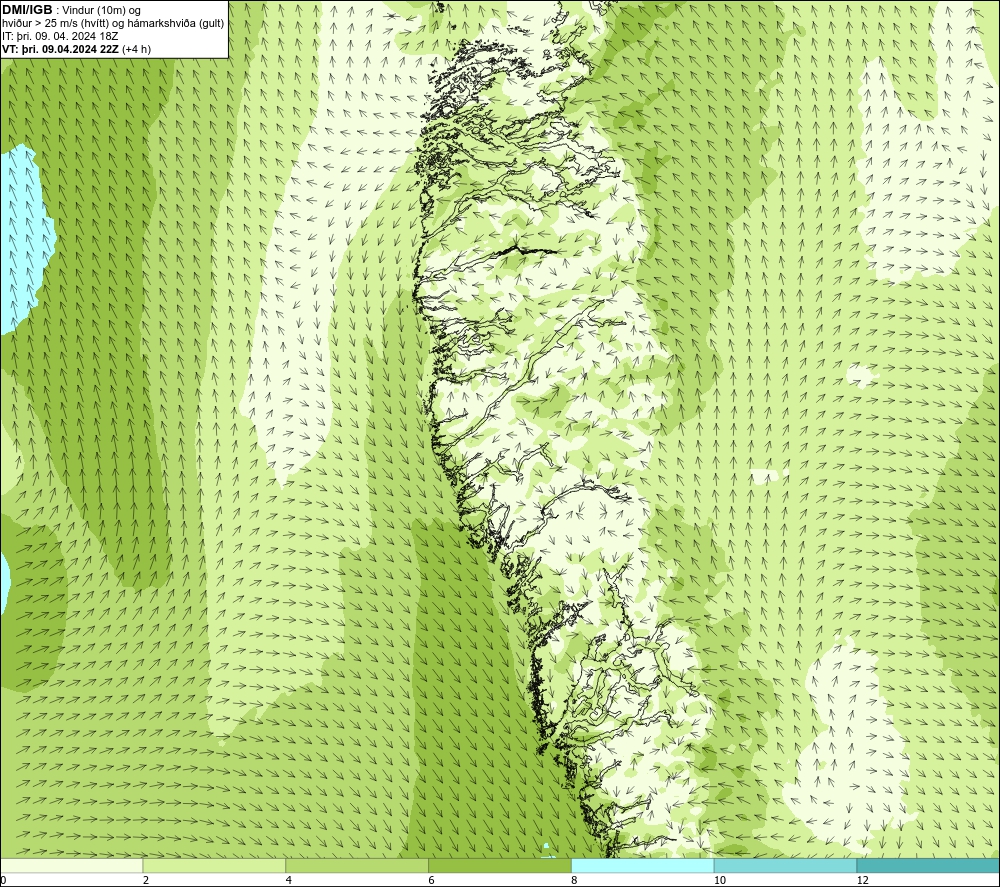The width and height of the screenshot is (1000, 887).
Task: Click the legend scale label '8'
Action: click(575, 880)
